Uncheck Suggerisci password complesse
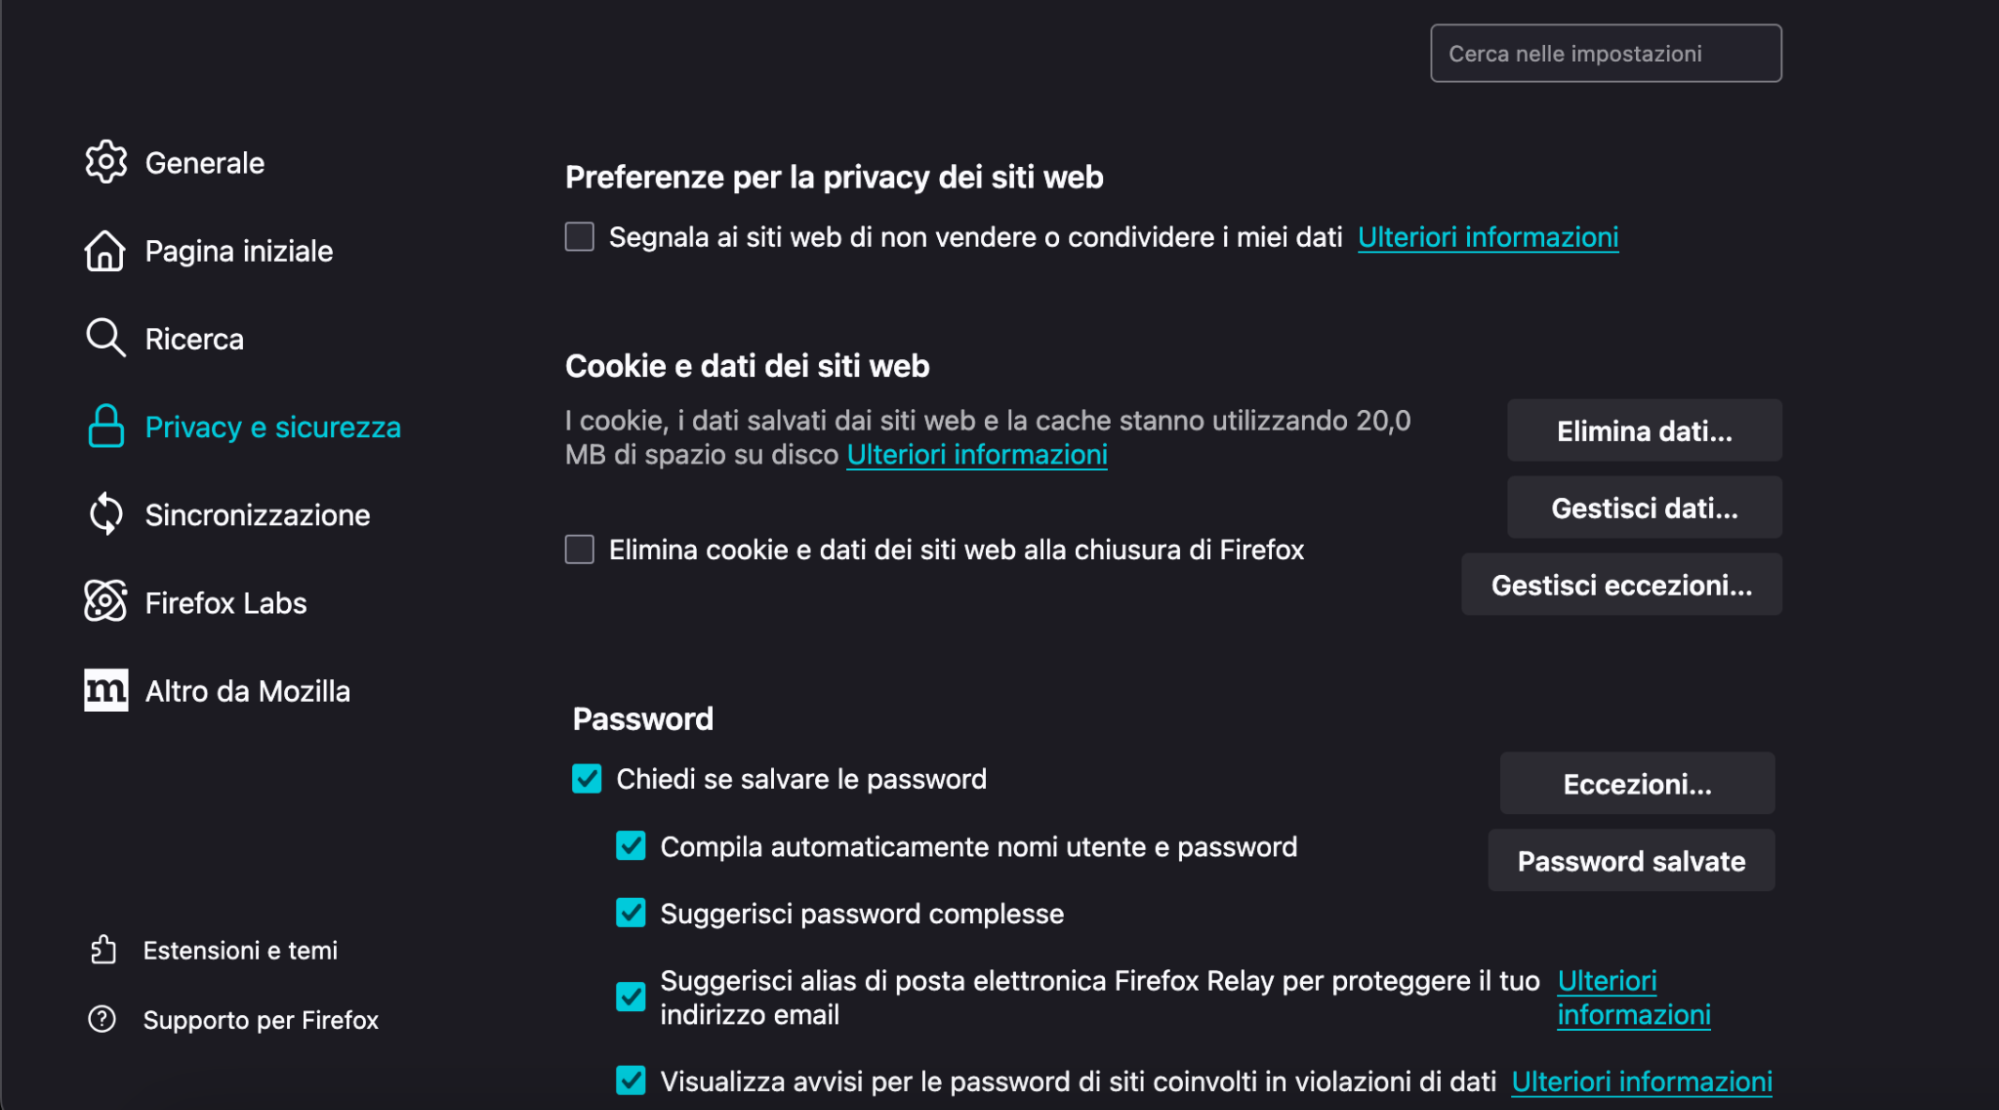The width and height of the screenshot is (1999, 1110). 629,912
